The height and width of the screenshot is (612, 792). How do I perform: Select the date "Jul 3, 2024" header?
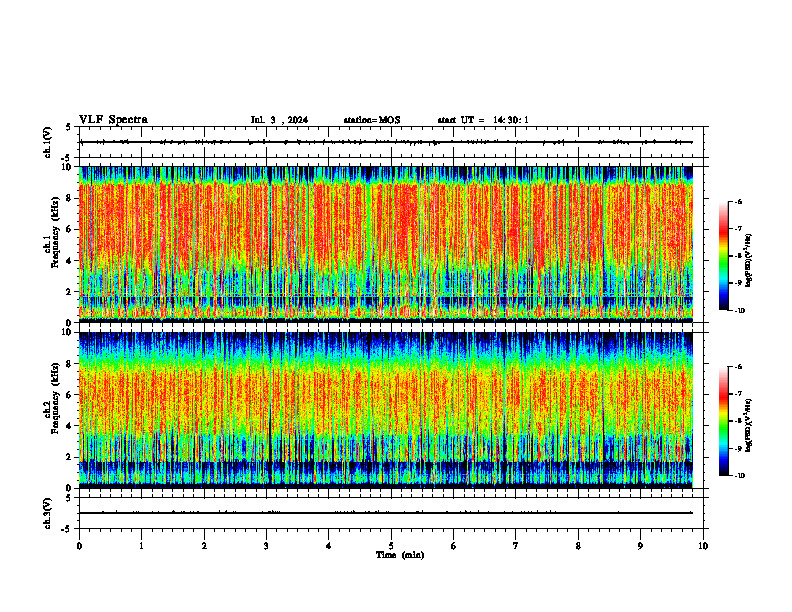click(279, 120)
